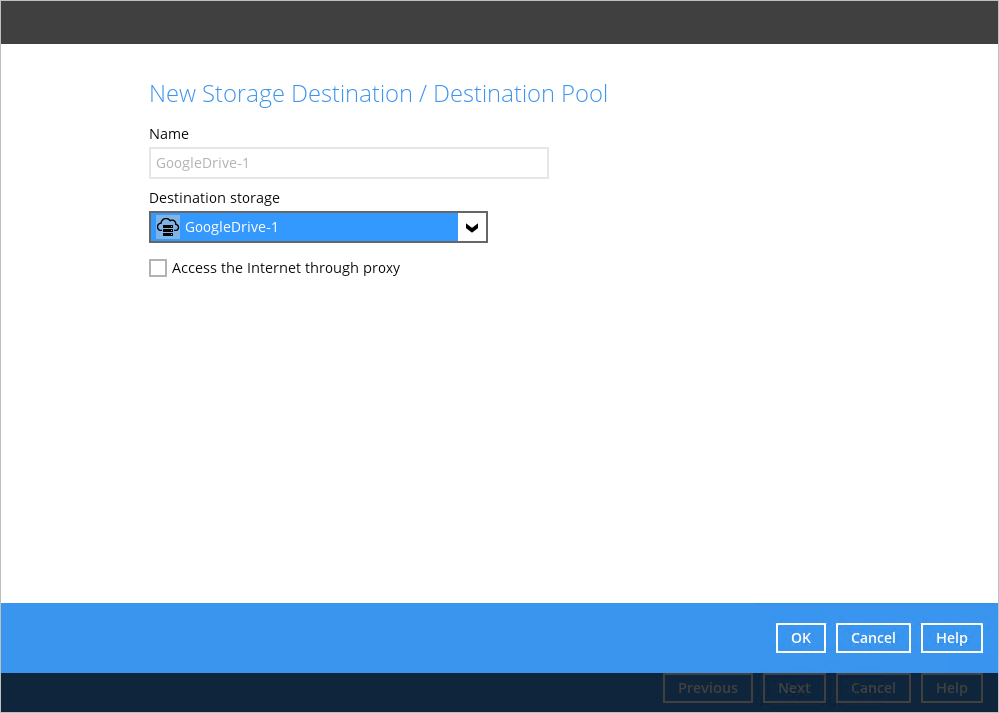Image resolution: width=999 pixels, height=713 pixels.
Task: Click the "Destination Pool" part of the heading
Action: [x=520, y=94]
